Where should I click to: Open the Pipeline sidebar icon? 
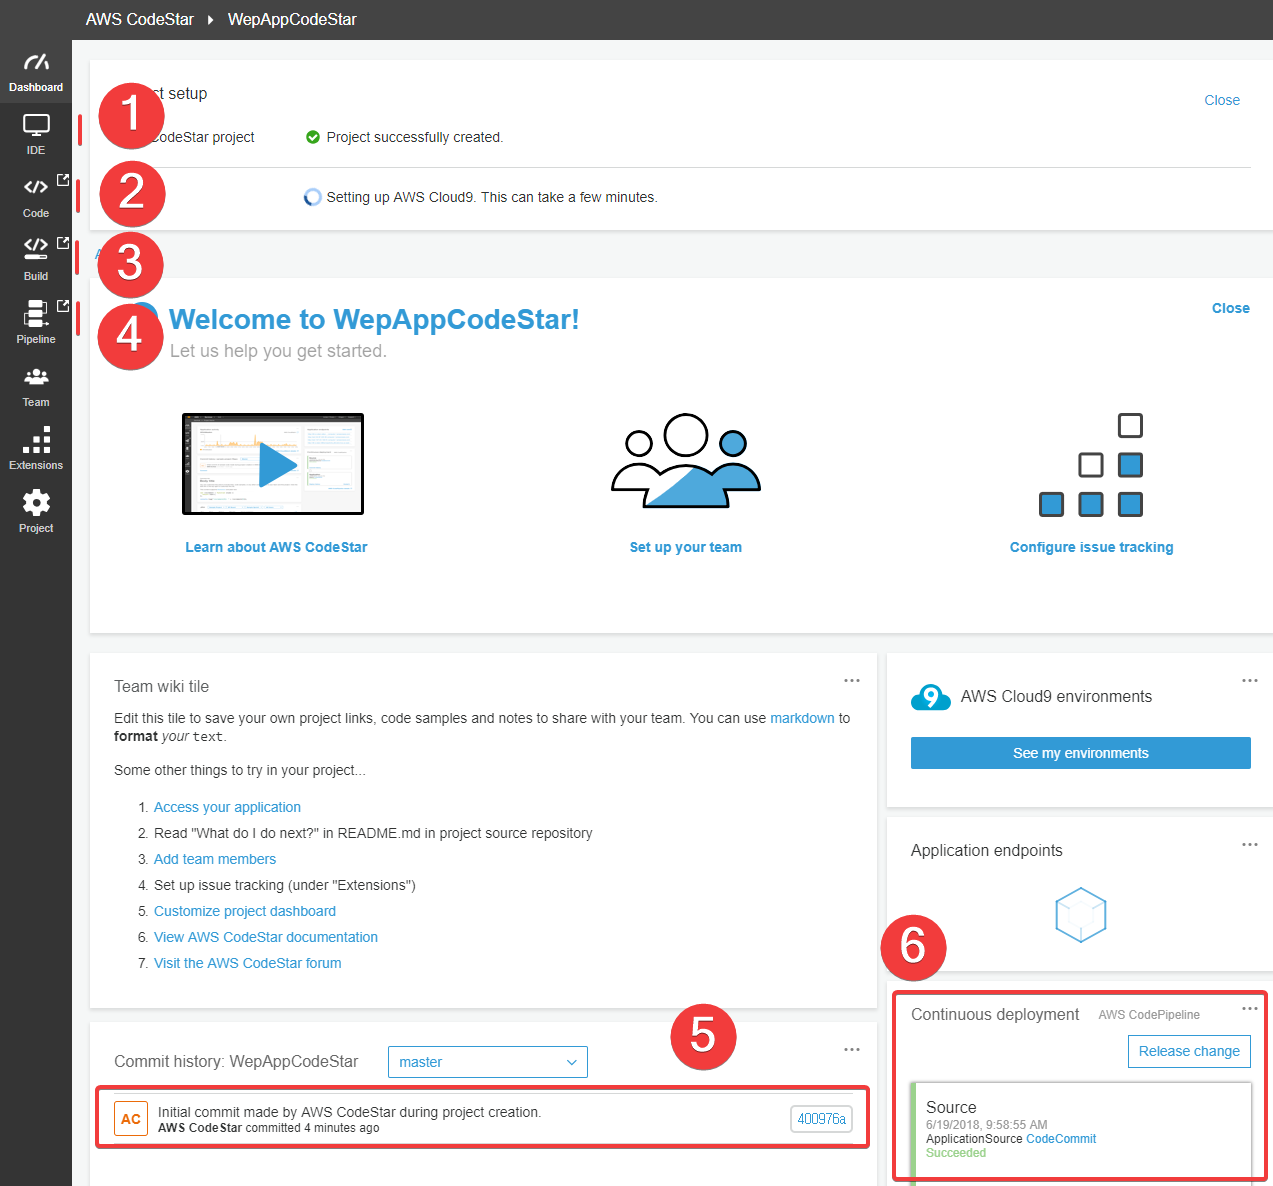coord(36,313)
